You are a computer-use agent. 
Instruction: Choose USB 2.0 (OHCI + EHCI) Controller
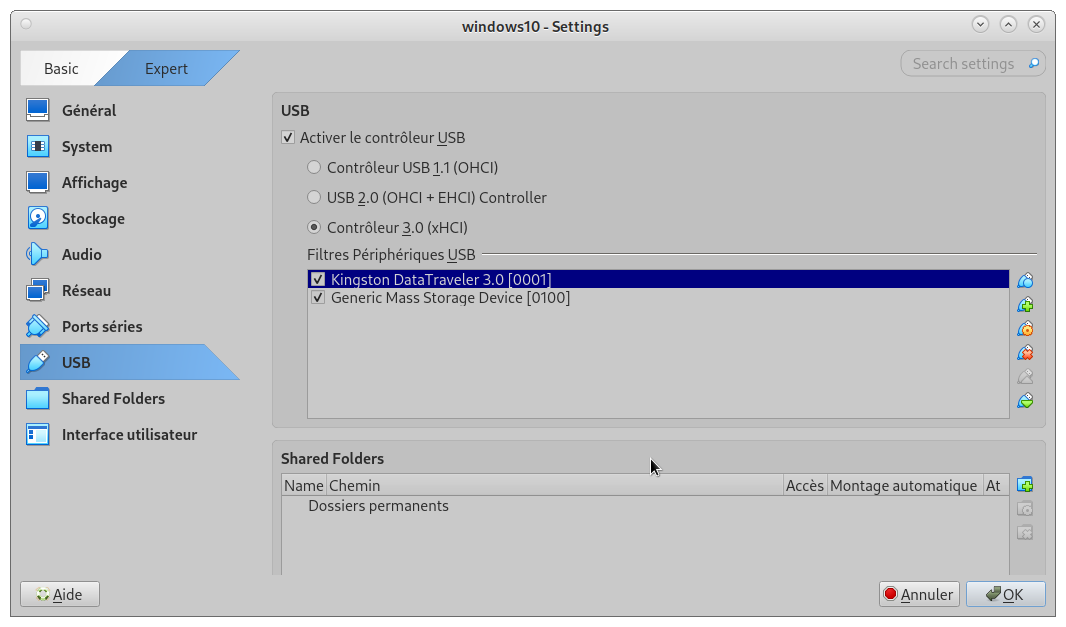[x=315, y=198]
